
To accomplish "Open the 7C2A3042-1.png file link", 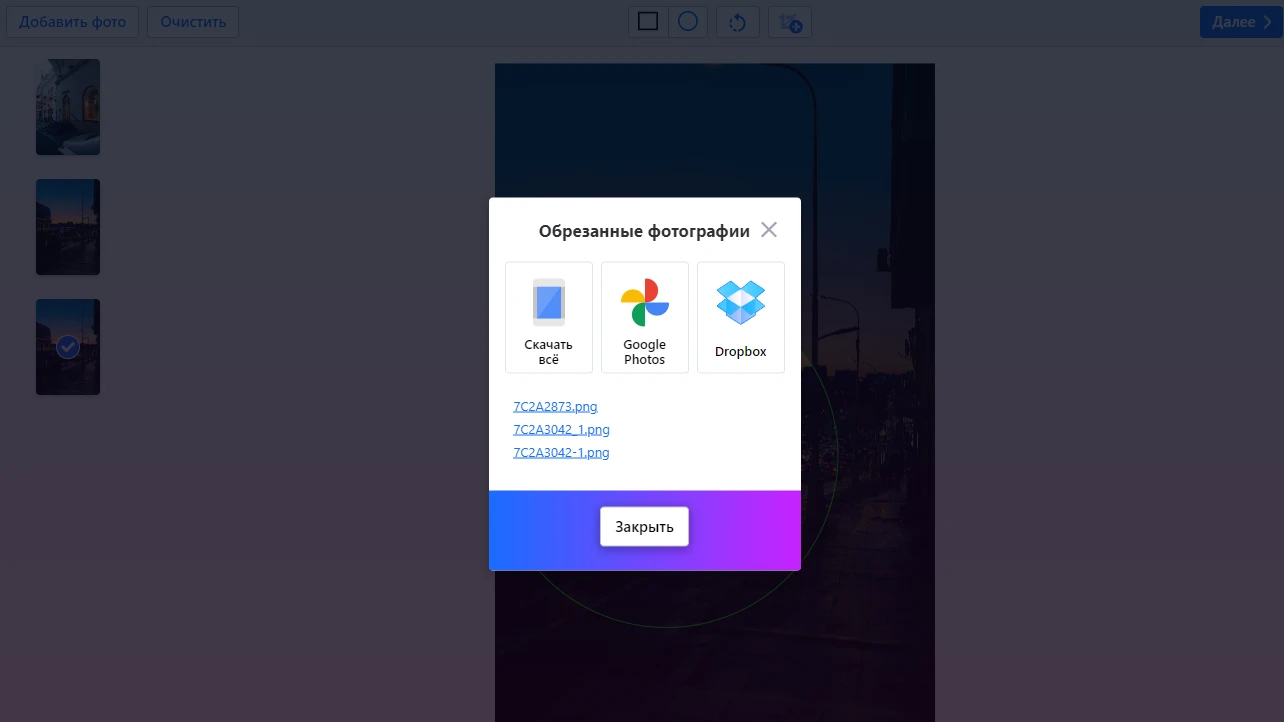I will point(561,453).
